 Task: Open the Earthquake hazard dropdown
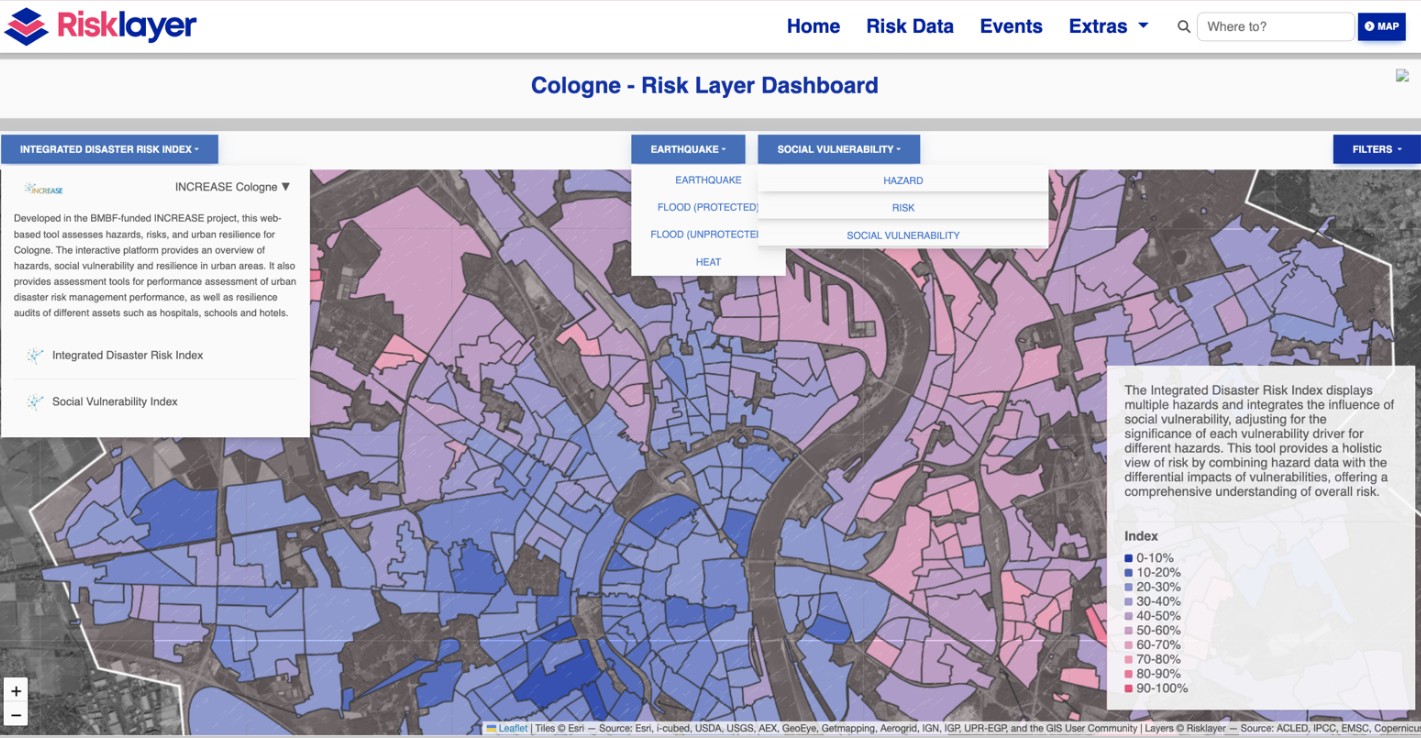click(688, 149)
